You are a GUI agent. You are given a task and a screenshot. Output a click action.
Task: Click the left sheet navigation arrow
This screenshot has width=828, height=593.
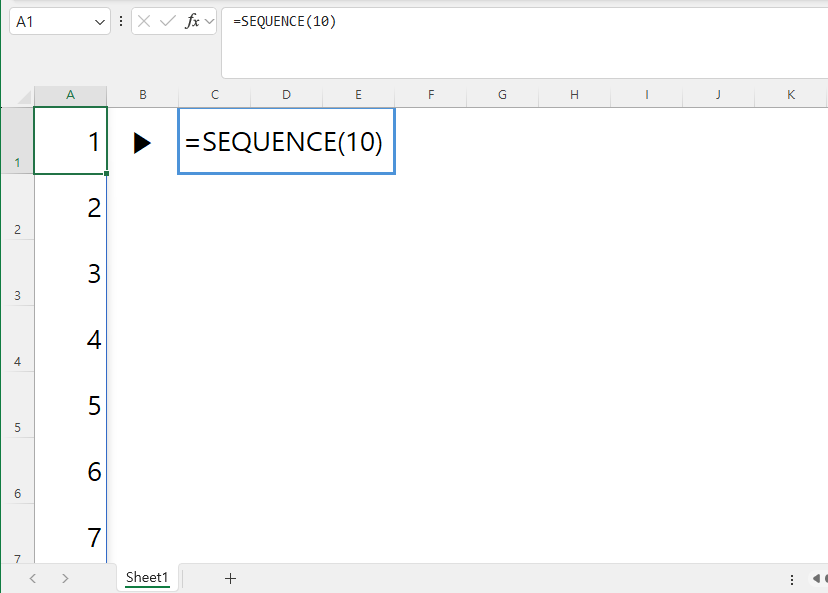pyautogui.click(x=32, y=578)
